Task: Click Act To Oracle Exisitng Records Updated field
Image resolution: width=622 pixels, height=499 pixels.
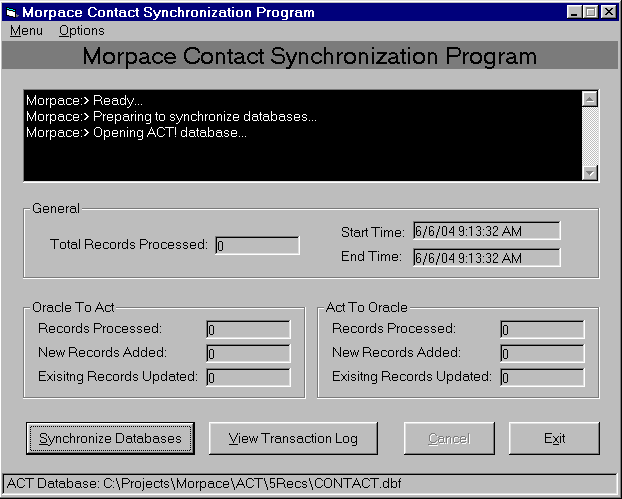Action: tap(542, 377)
